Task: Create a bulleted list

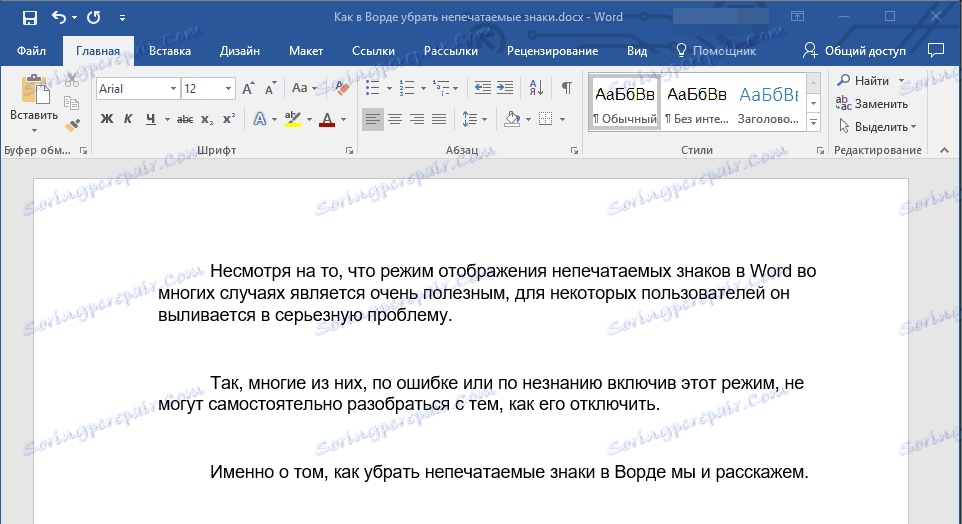Action: 372,88
